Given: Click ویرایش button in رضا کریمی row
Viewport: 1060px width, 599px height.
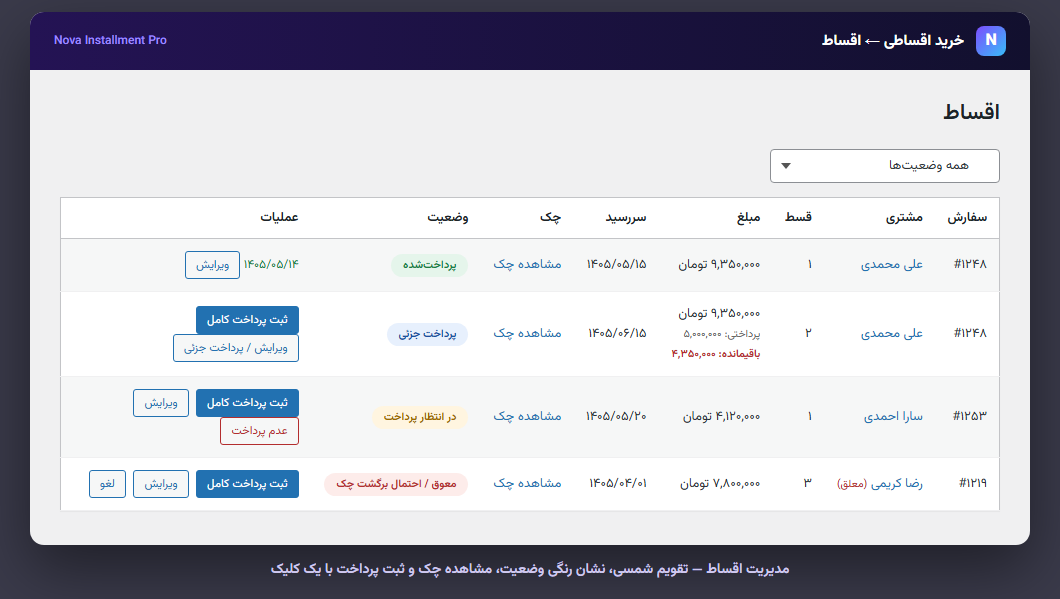Looking at the screenshot, I should point(161,484).
